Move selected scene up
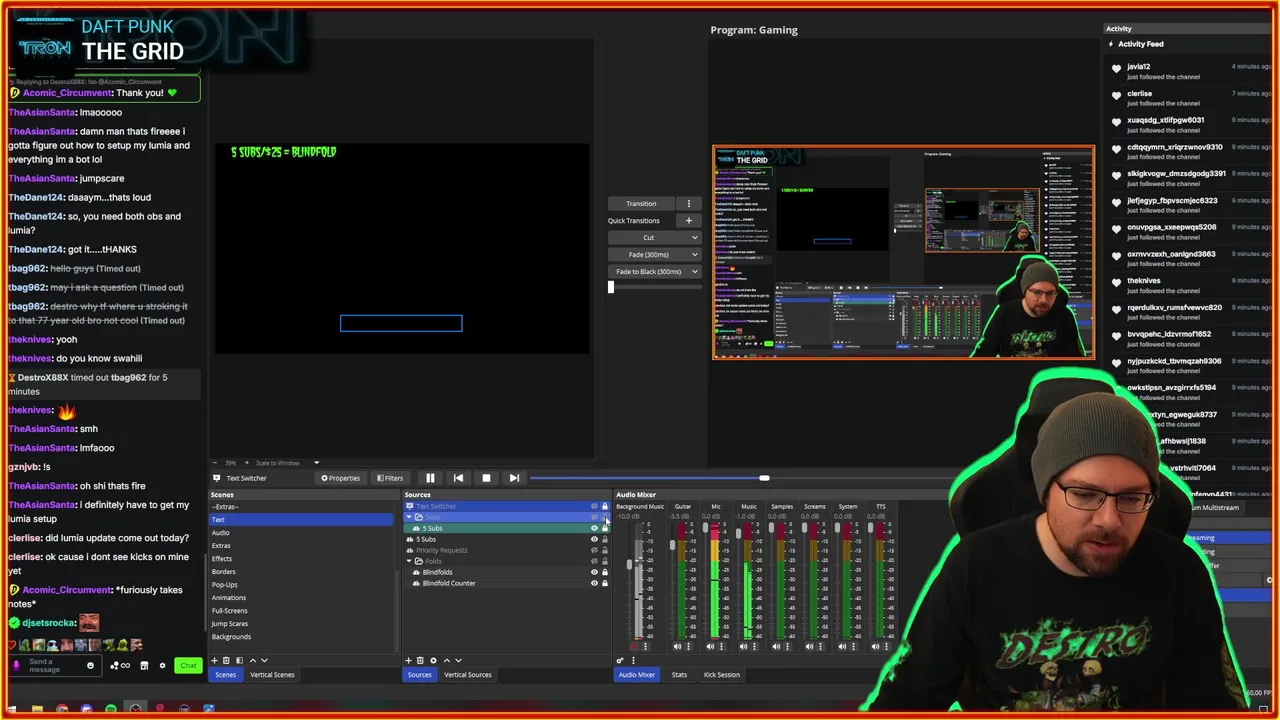The image size is (1280, 720). pyautogui.click(x=252, y=660)
